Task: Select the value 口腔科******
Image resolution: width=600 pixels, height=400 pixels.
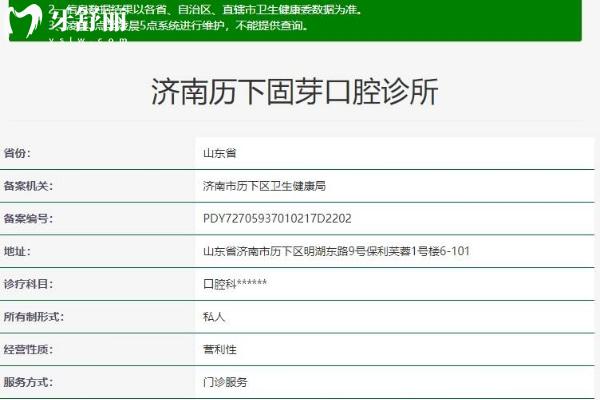Action: [235, 284]
